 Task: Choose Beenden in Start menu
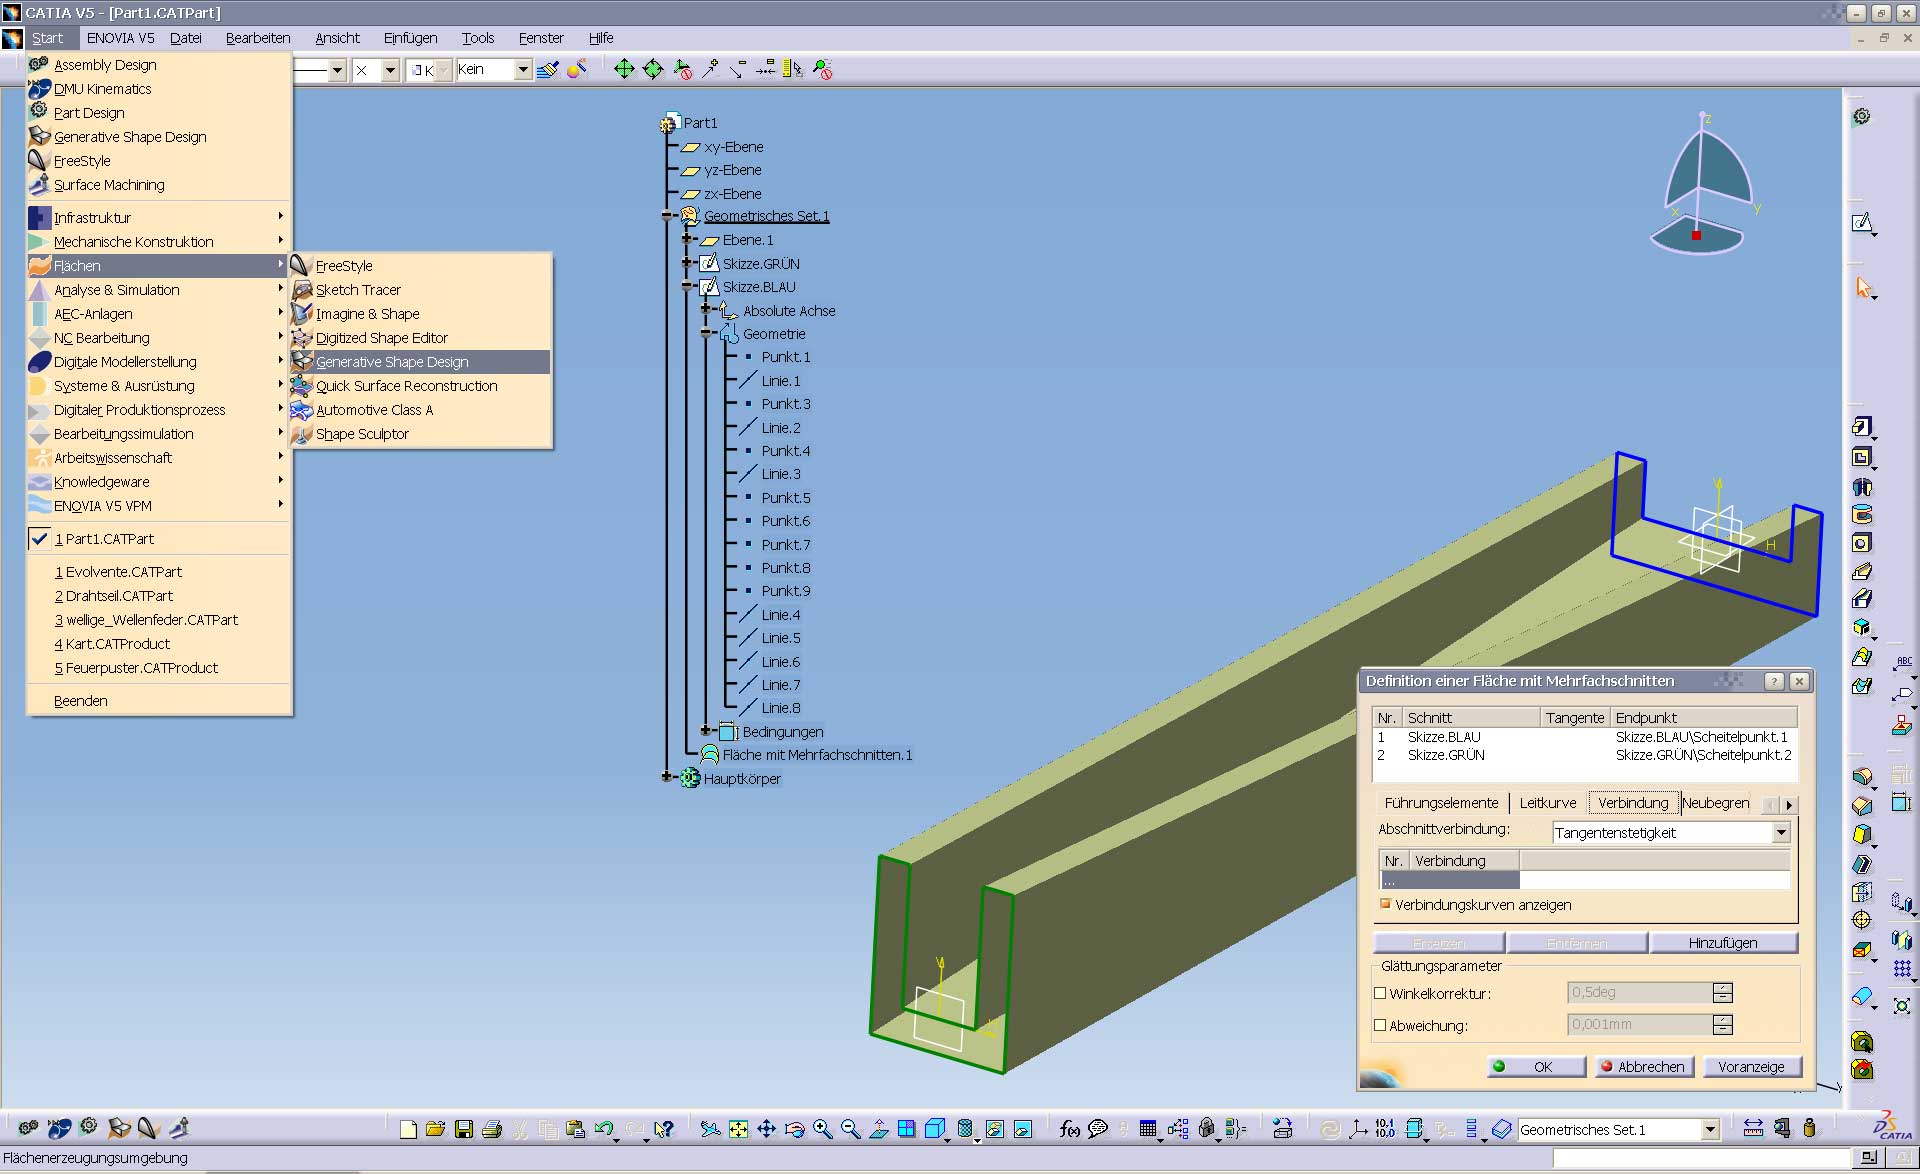81,701
